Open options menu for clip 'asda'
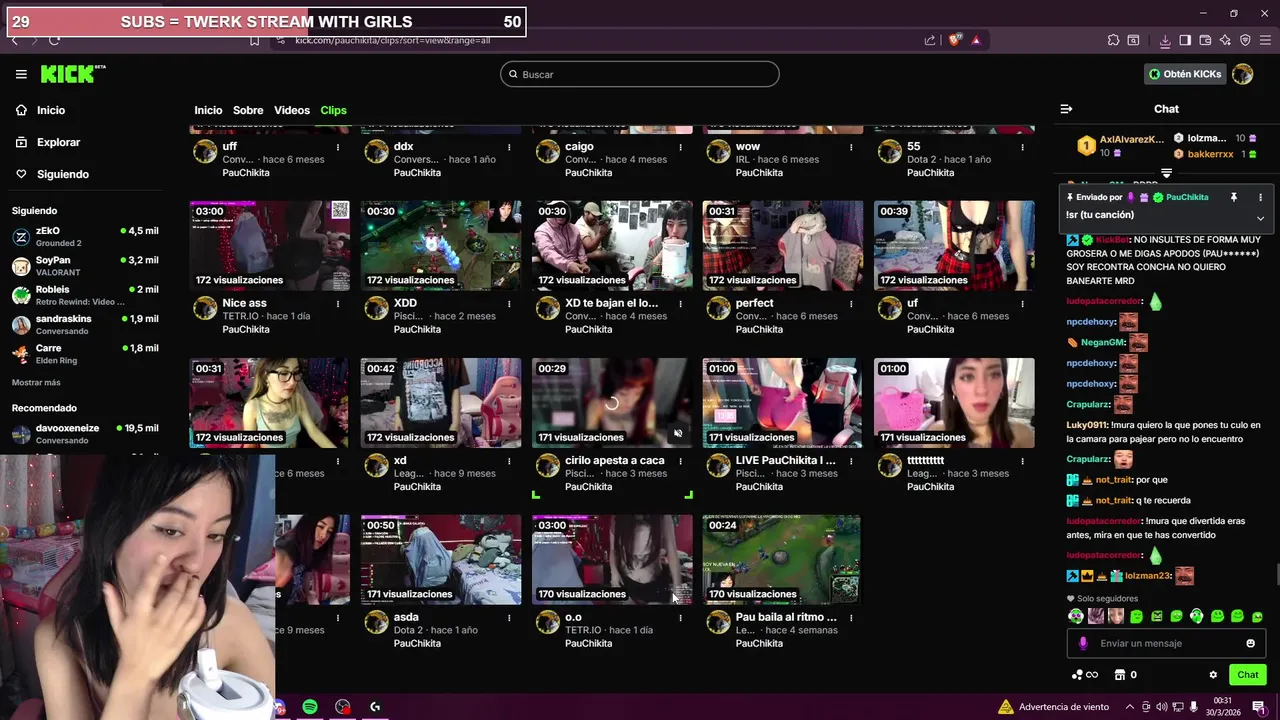 click(x=509, y=618)
